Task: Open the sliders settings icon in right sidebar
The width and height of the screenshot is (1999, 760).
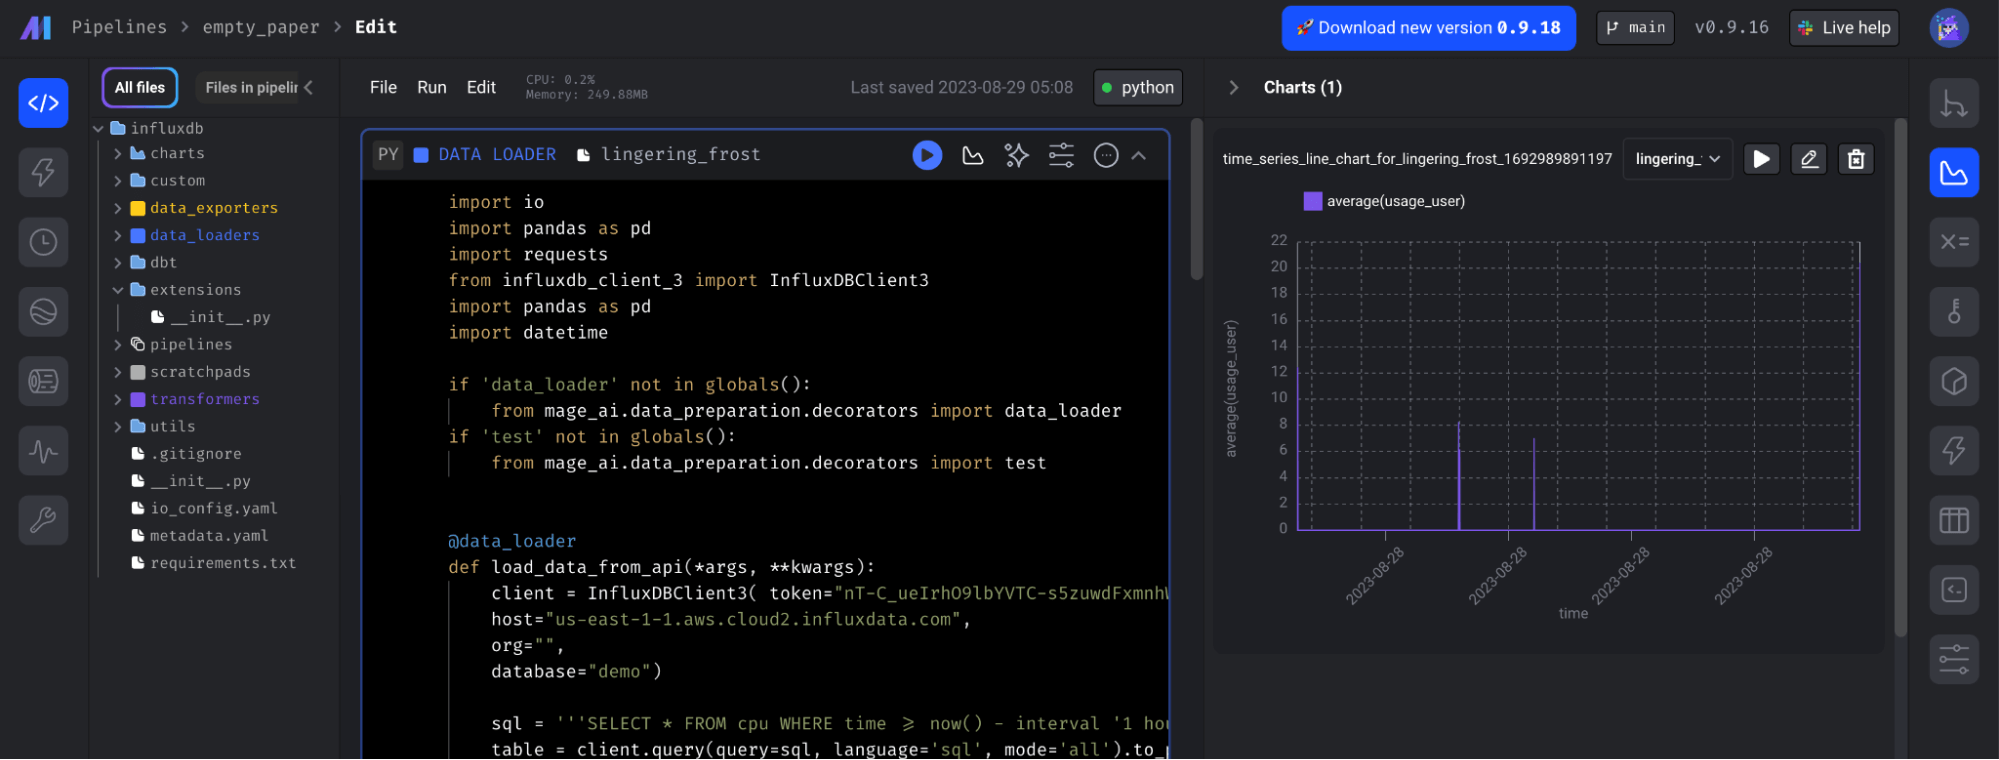Action: click(x=1954, y=659)
